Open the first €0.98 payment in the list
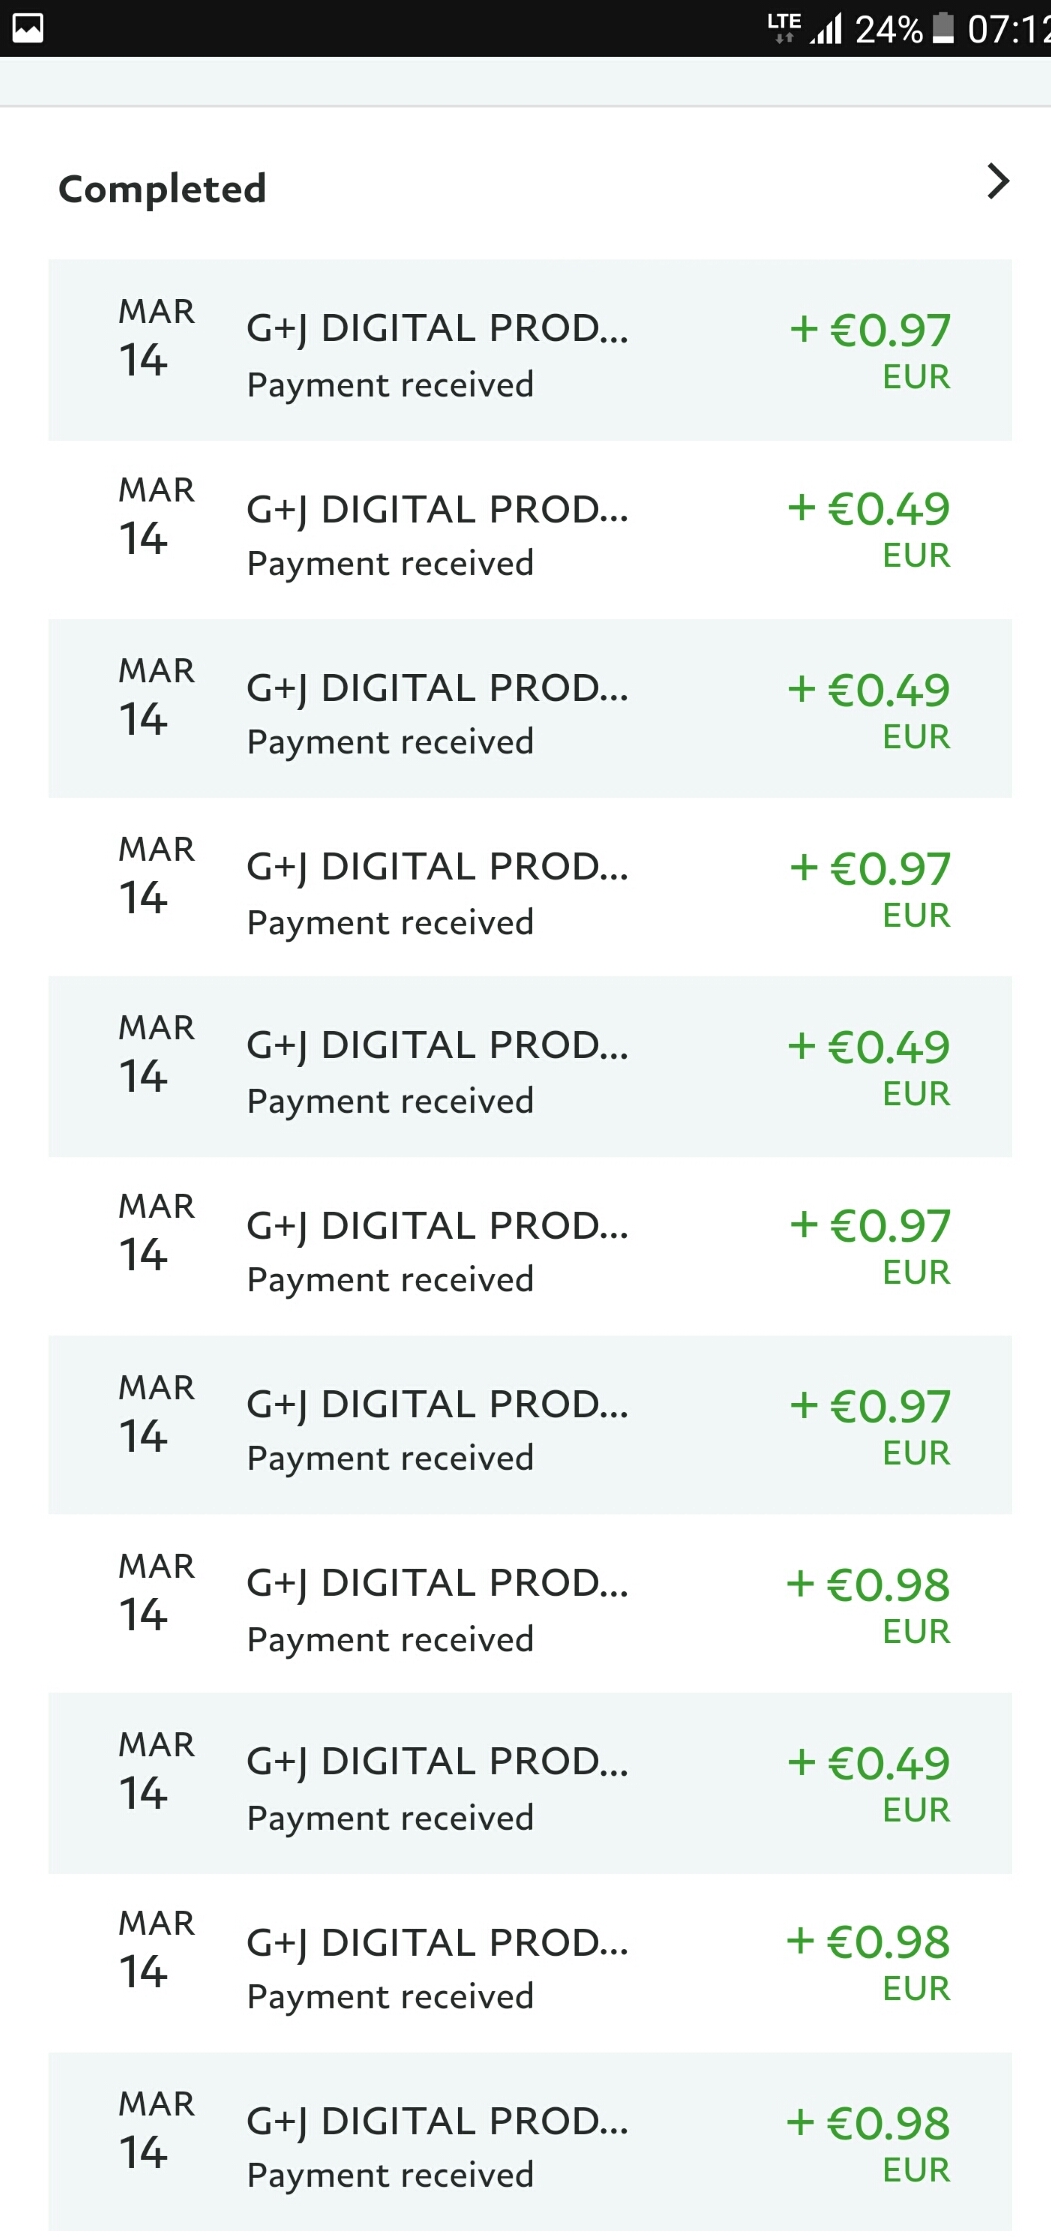Screen dimensions: 1051x2237 pyautogui.click(x=530, y=1604)
